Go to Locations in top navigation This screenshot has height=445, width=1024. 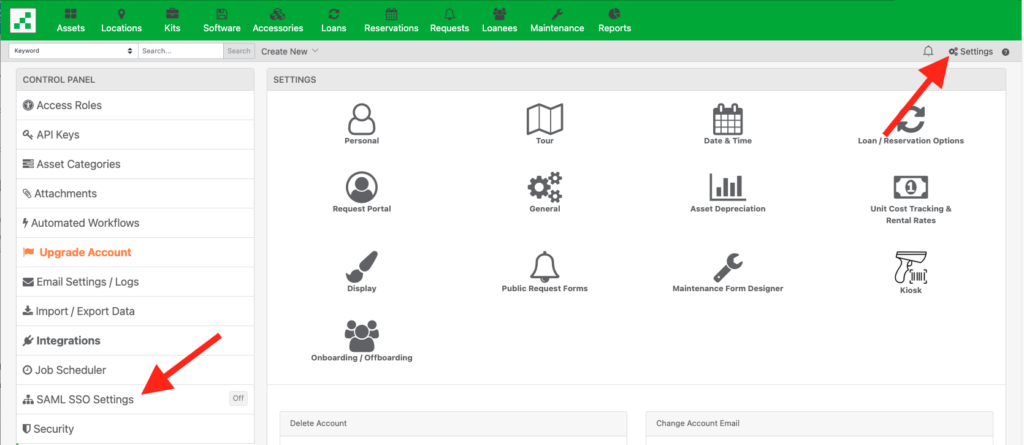(x=121, y=20)
